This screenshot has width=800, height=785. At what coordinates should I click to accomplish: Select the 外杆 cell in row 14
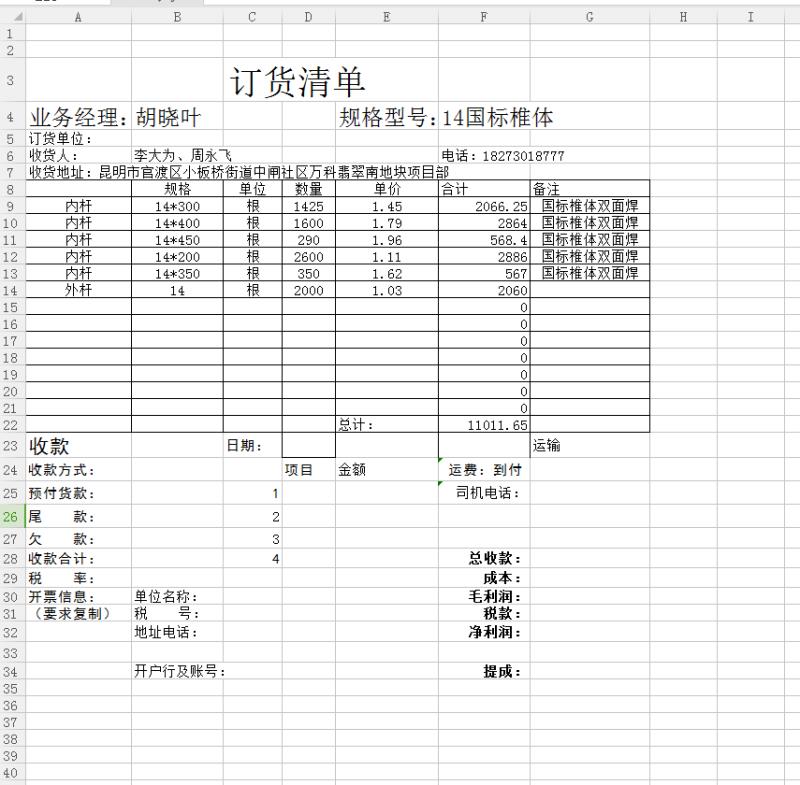(x=78, y=290)
